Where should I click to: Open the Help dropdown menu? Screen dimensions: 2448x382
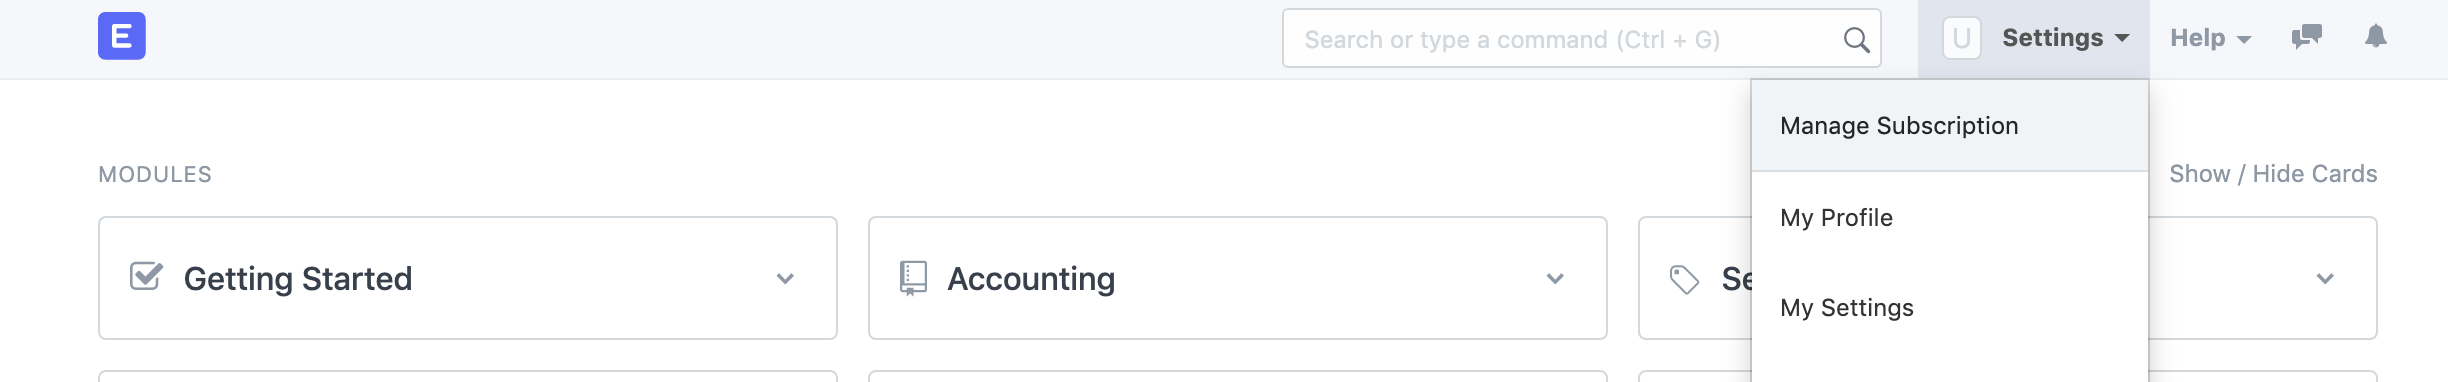coord(2210,38)
